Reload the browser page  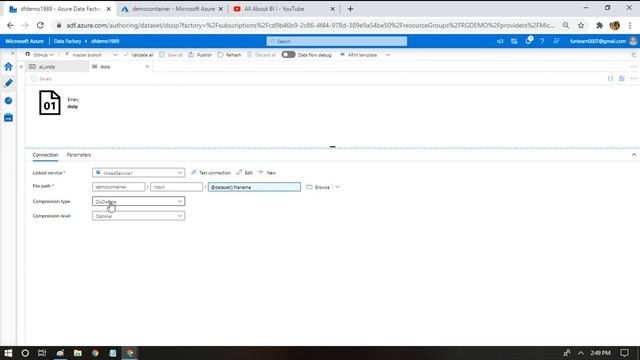pyautogui.click(x=40, y=25)
